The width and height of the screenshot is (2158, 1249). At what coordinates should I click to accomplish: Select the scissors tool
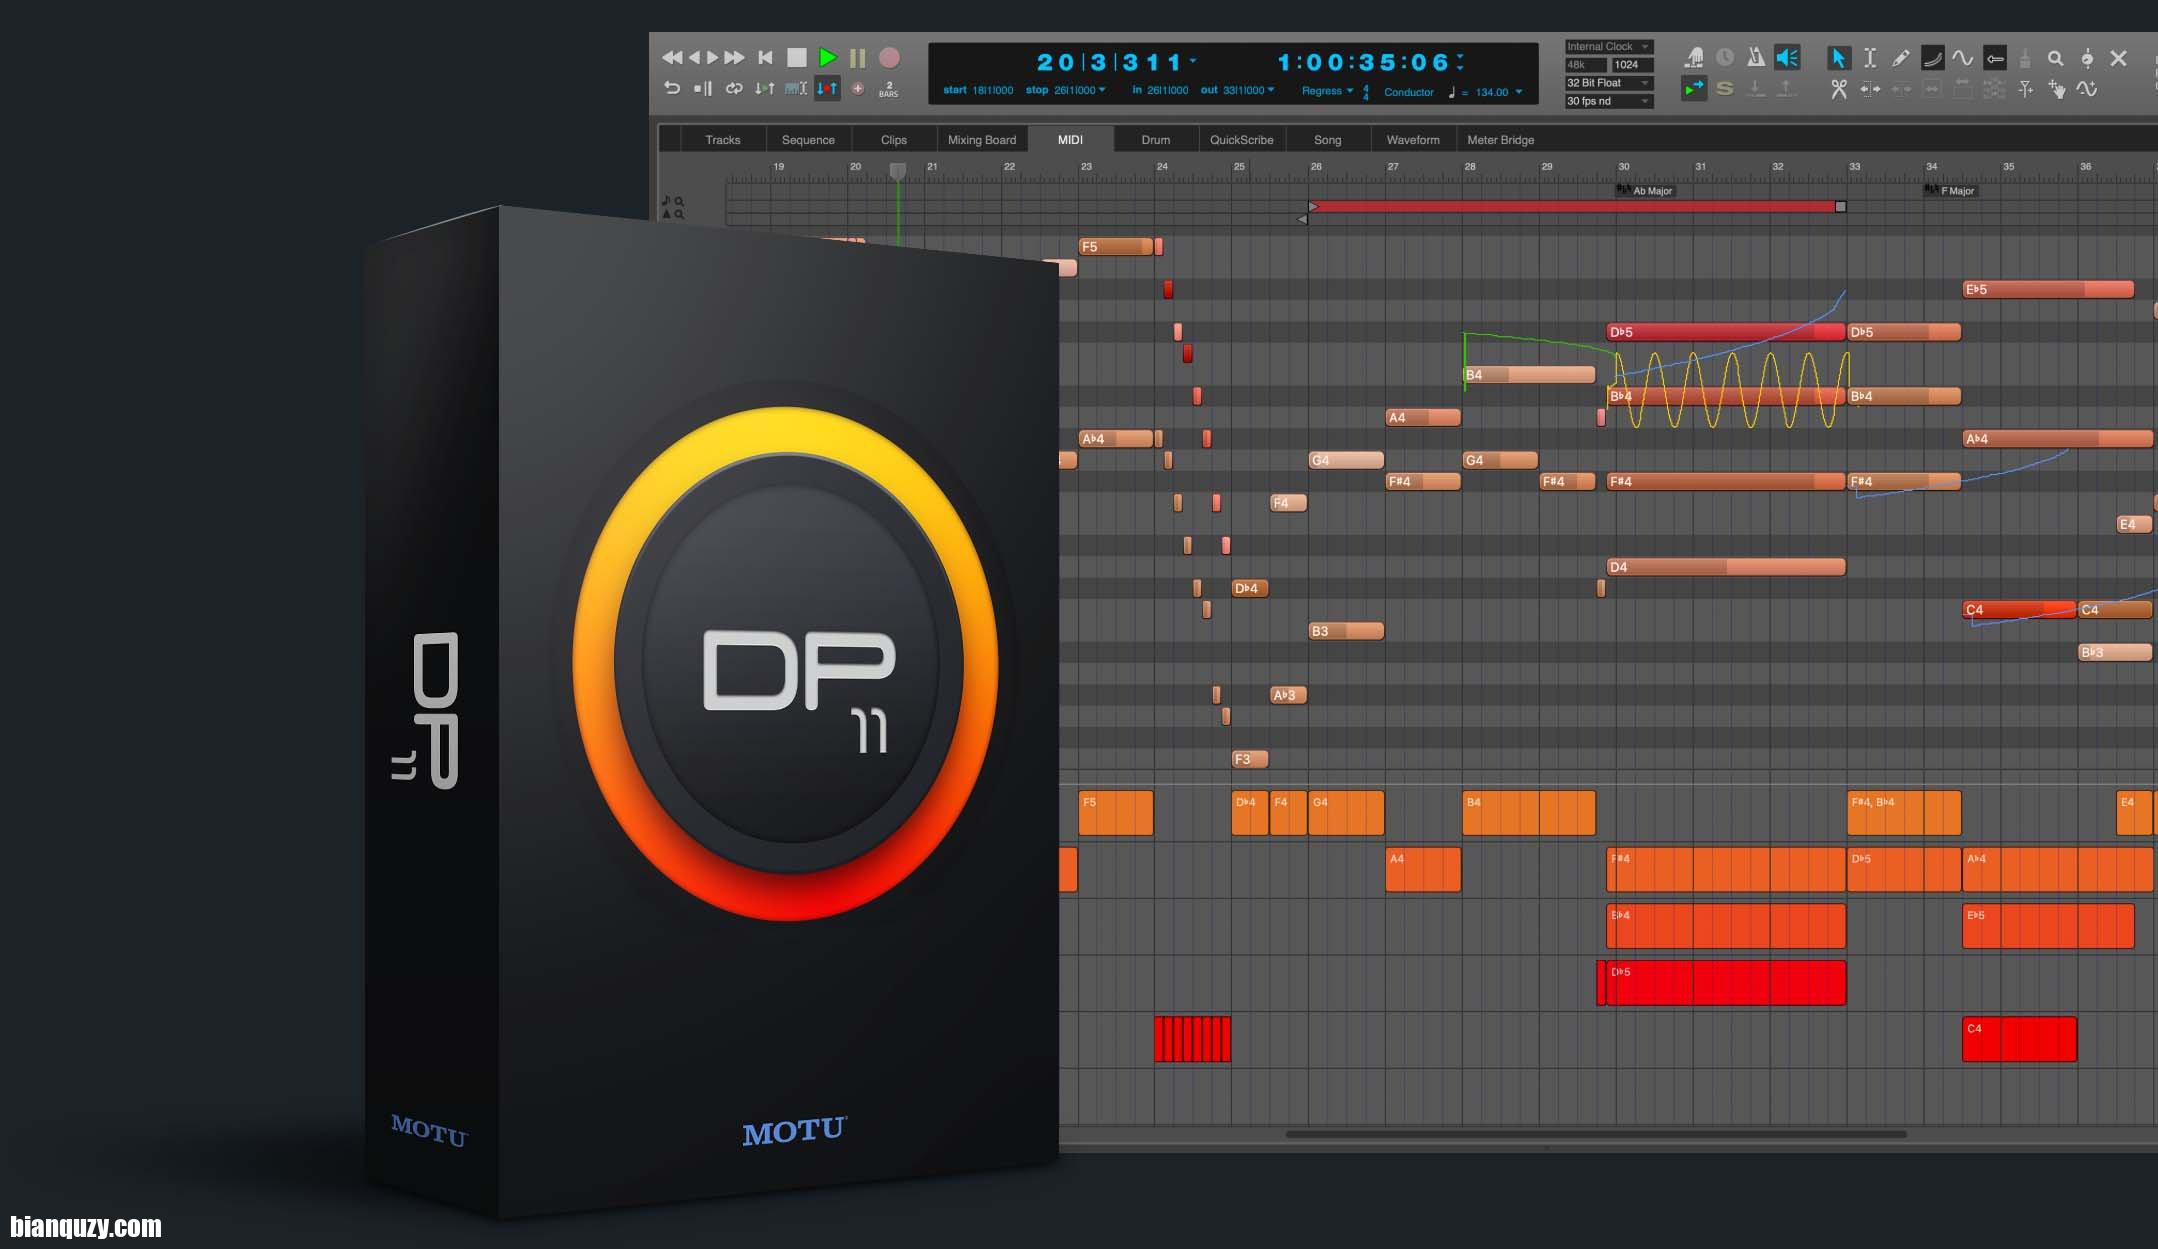[1838, 89]
